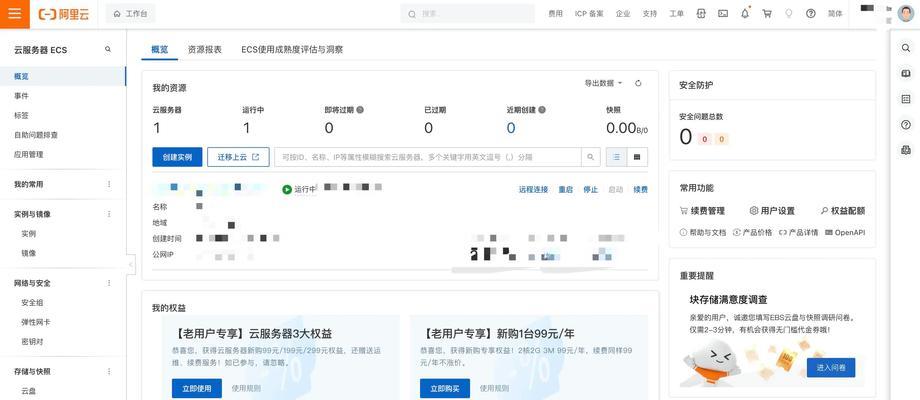Click 续费 for the instance
Image resolution: width=920 pixels, height=400 pixels.
(x=641, y=189)
